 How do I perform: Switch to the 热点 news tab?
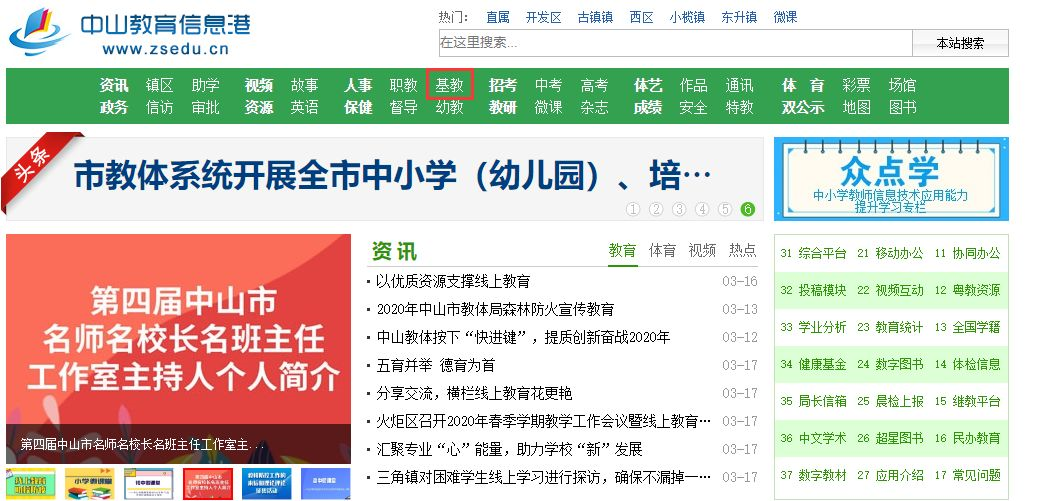pyautogui.click(x=742, y=250)
